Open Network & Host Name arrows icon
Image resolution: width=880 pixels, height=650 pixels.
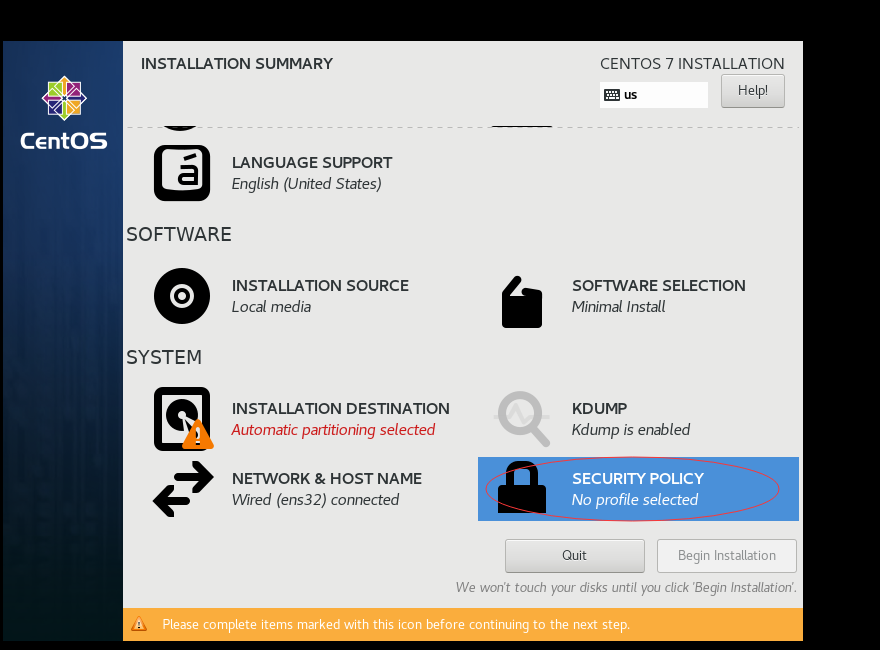tap(183, 489)
